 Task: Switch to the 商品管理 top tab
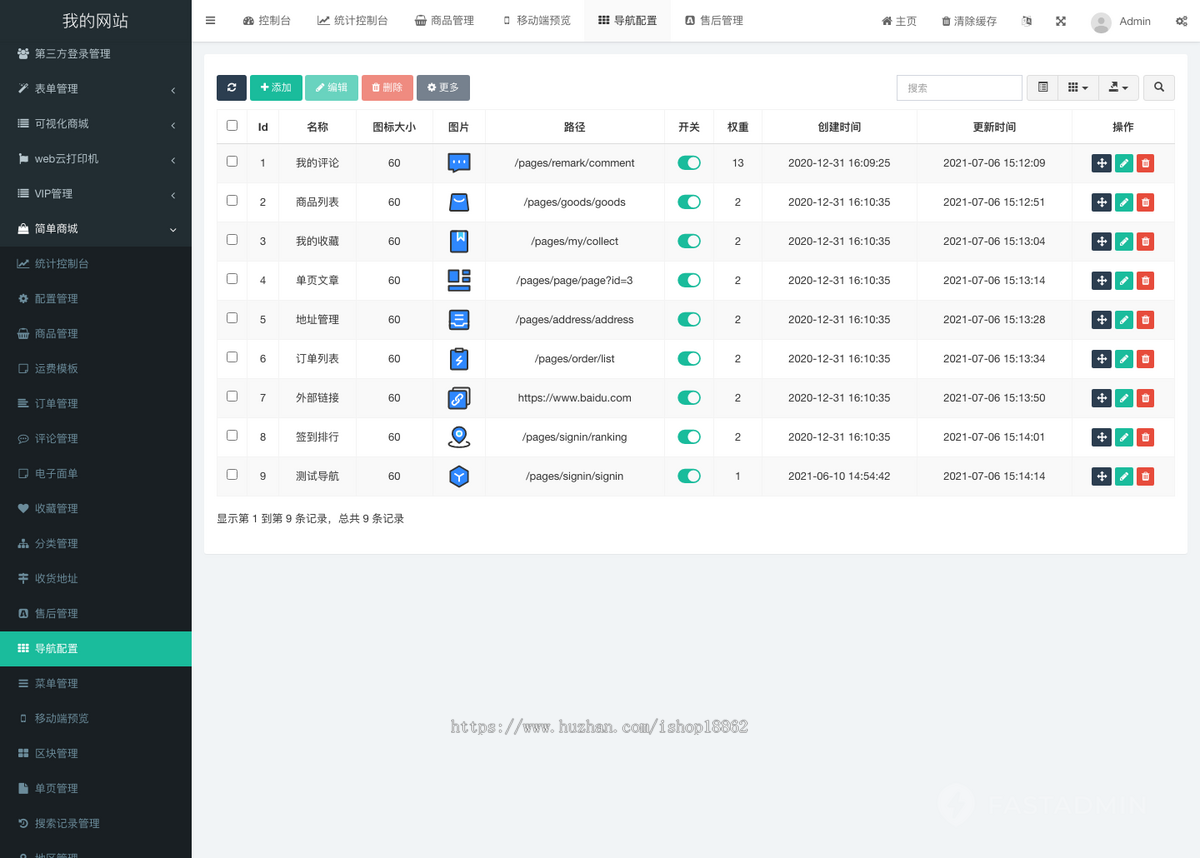(x=445, y=20)
